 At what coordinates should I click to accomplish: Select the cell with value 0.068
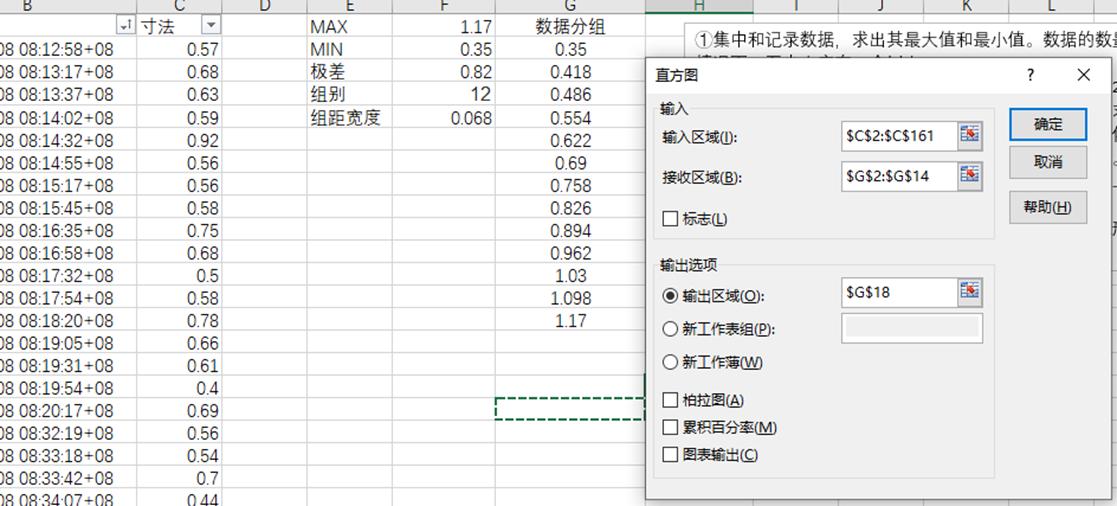pos(443,118)
